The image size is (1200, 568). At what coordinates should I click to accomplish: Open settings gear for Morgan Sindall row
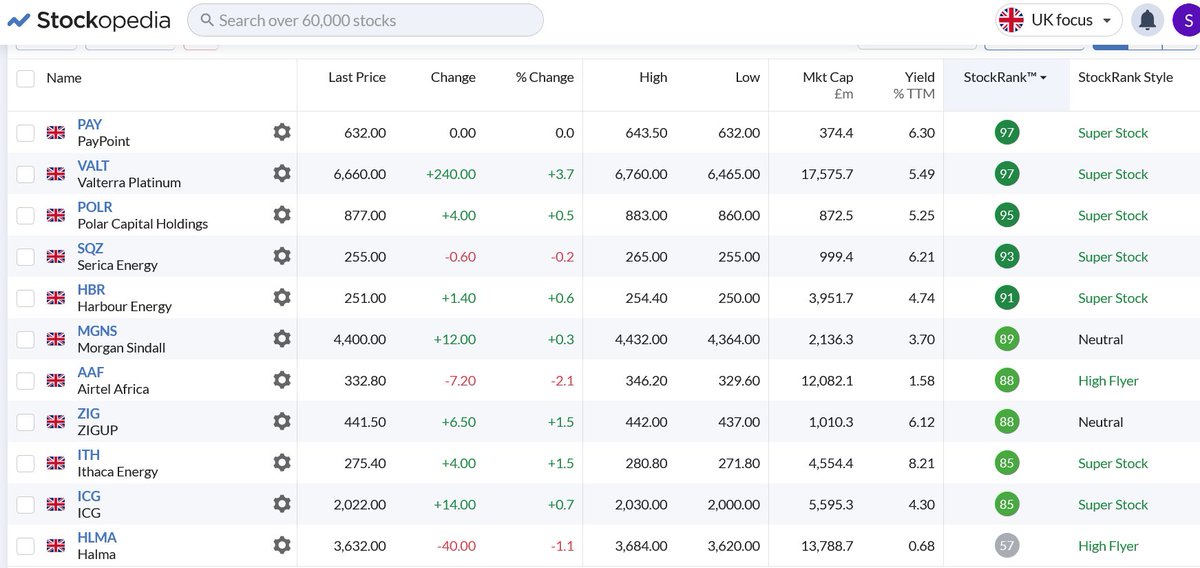click(x=282, y=339)
